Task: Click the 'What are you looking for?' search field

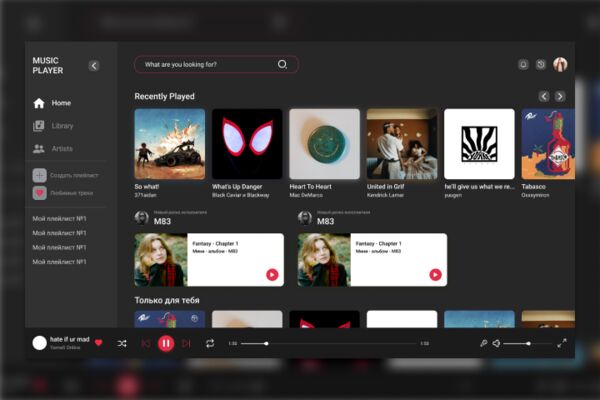Action: (216, 64)
